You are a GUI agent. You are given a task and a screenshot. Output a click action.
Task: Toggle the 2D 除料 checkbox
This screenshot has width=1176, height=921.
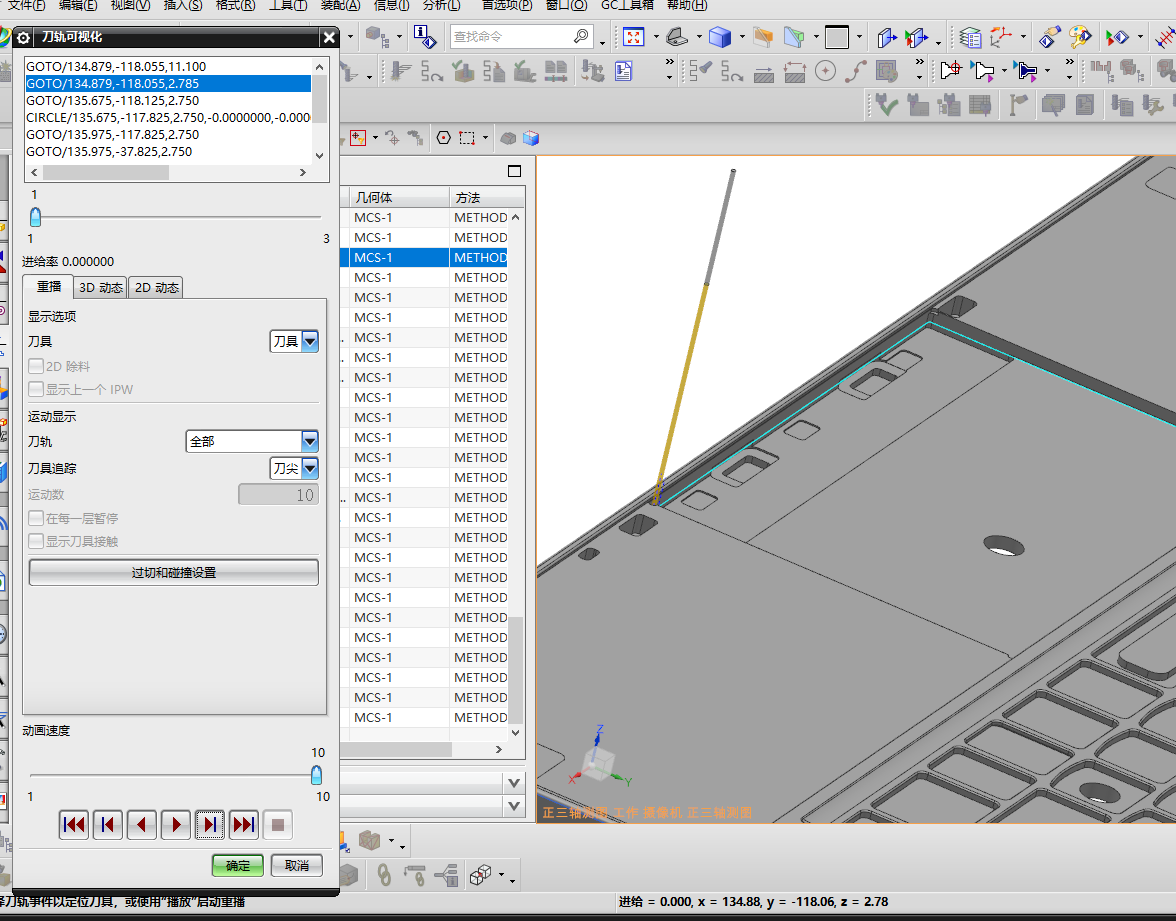pos(36,367)
